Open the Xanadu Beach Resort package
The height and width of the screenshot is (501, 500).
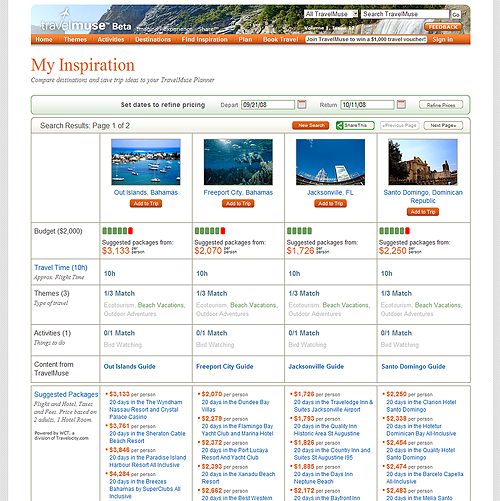tap(238, 478)
